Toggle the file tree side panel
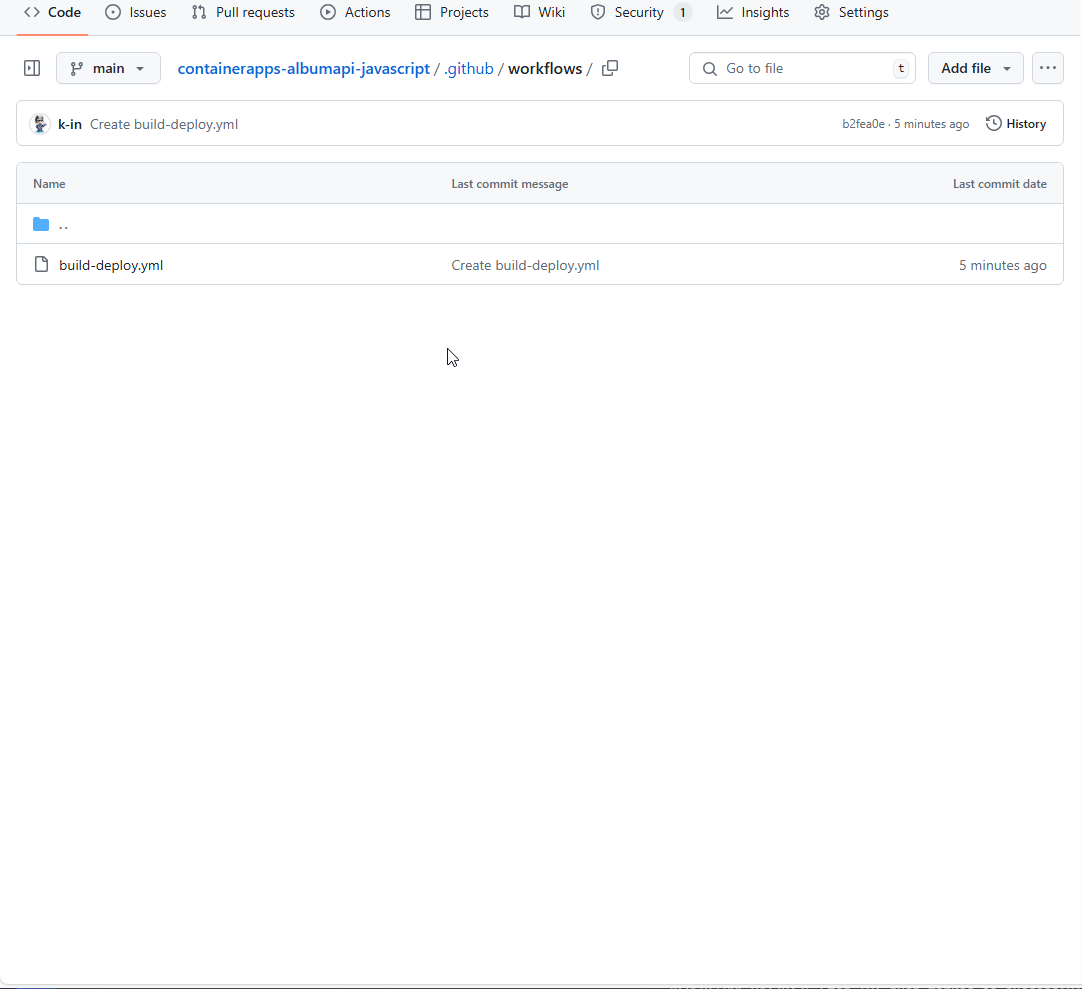Viewport: 1082px width, 989px height. click(x=32, y=68)
